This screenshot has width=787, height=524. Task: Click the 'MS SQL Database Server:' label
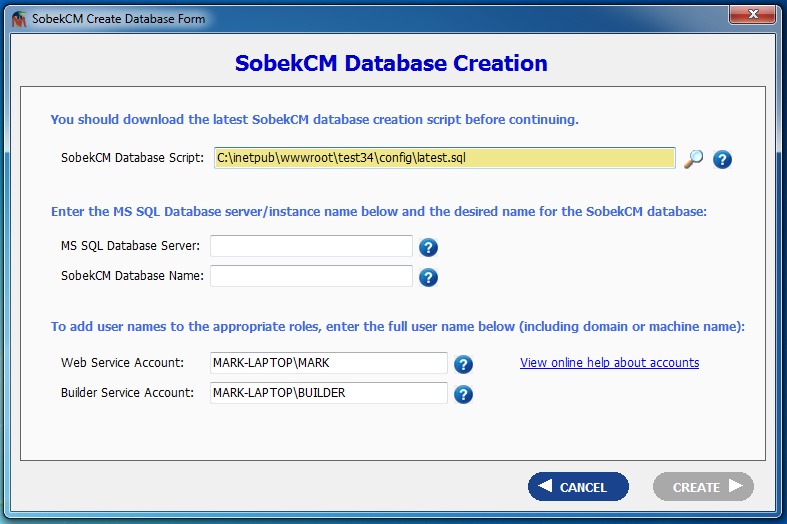point(130,245)
